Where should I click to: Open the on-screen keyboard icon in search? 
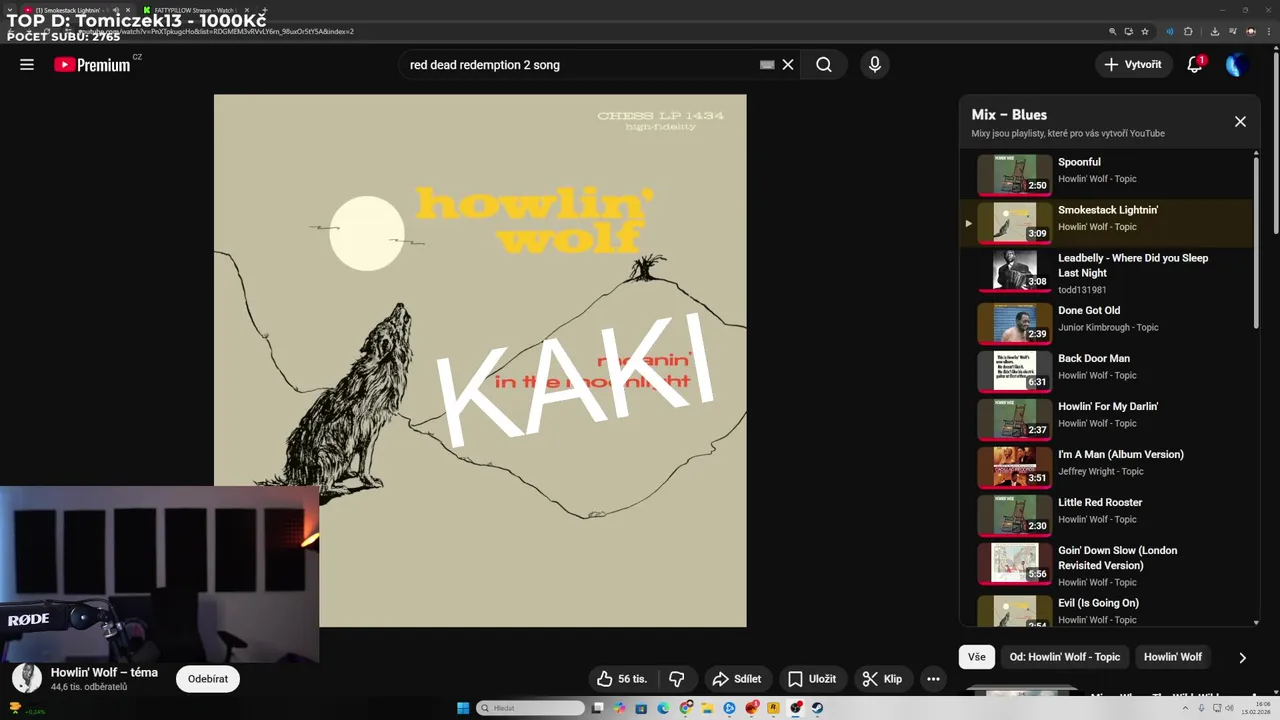(767, 65)
